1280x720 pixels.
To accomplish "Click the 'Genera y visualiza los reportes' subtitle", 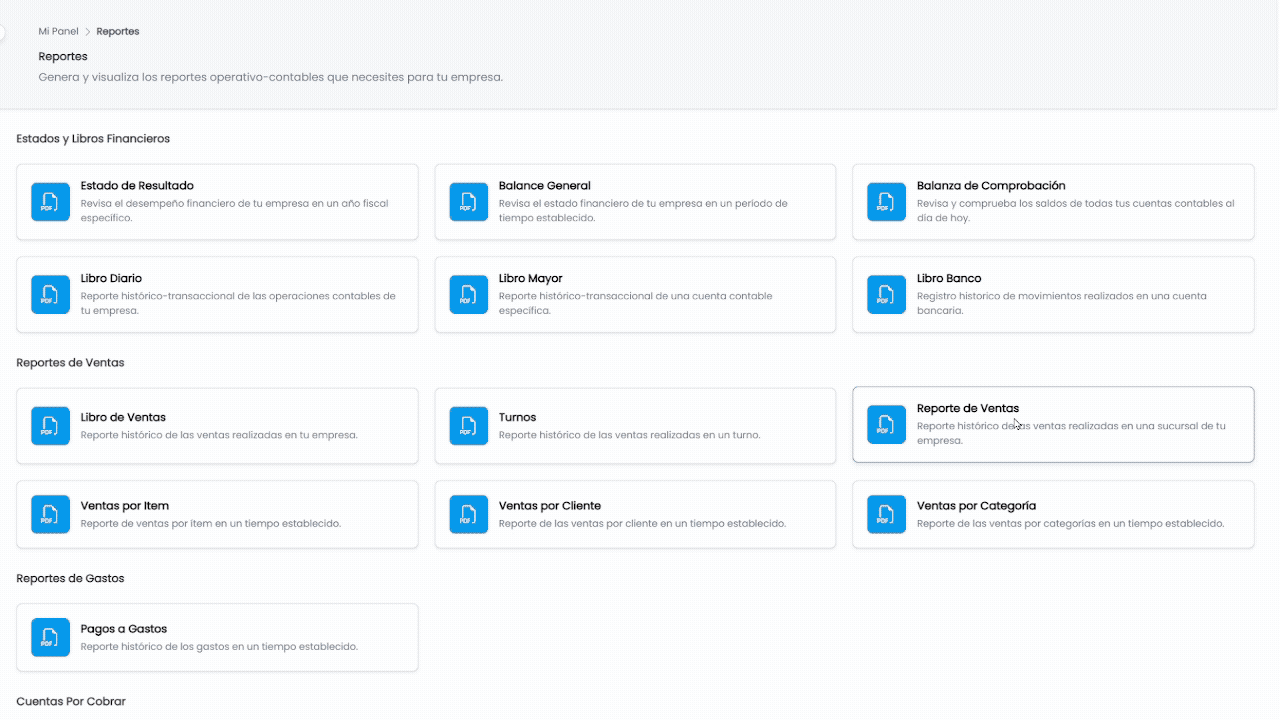I will point(271,77).
